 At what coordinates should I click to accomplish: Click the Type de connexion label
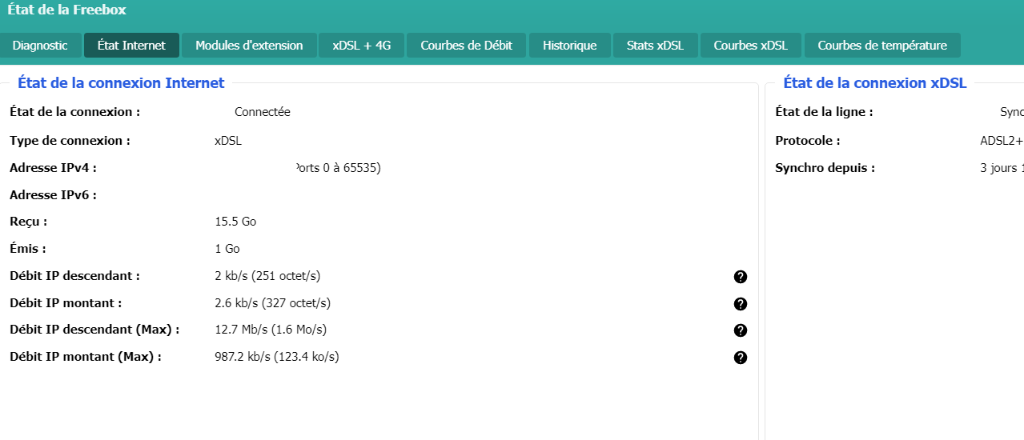point(70,141)
